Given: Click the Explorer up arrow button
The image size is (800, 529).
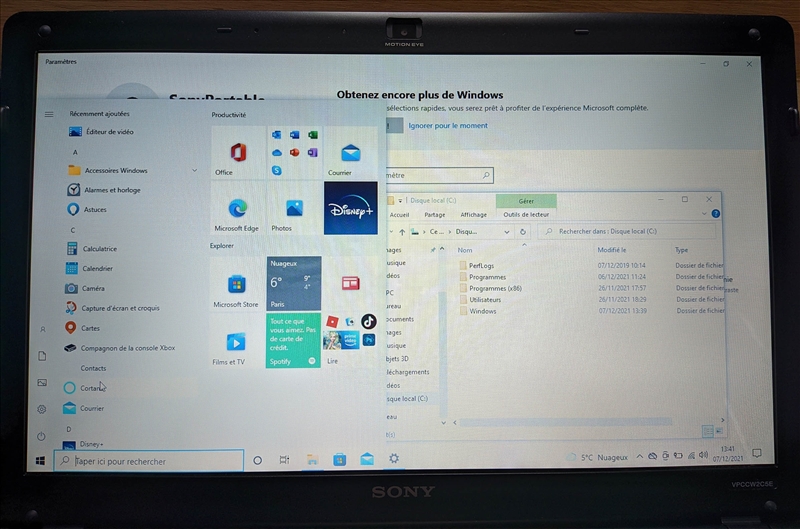Looking at the screenshot, I should pyautogui.click(x=402, y=232).
